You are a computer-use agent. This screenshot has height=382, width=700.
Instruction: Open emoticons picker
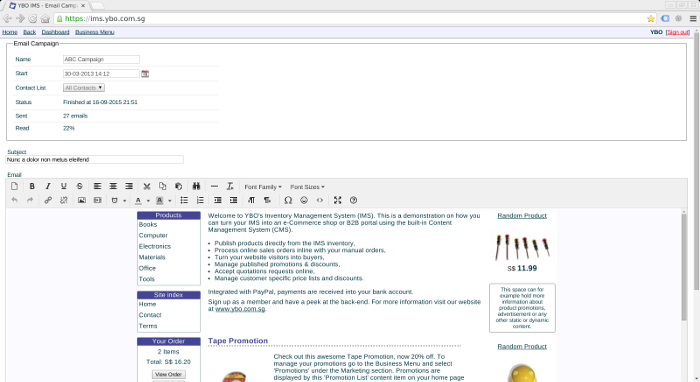point(304,200)
